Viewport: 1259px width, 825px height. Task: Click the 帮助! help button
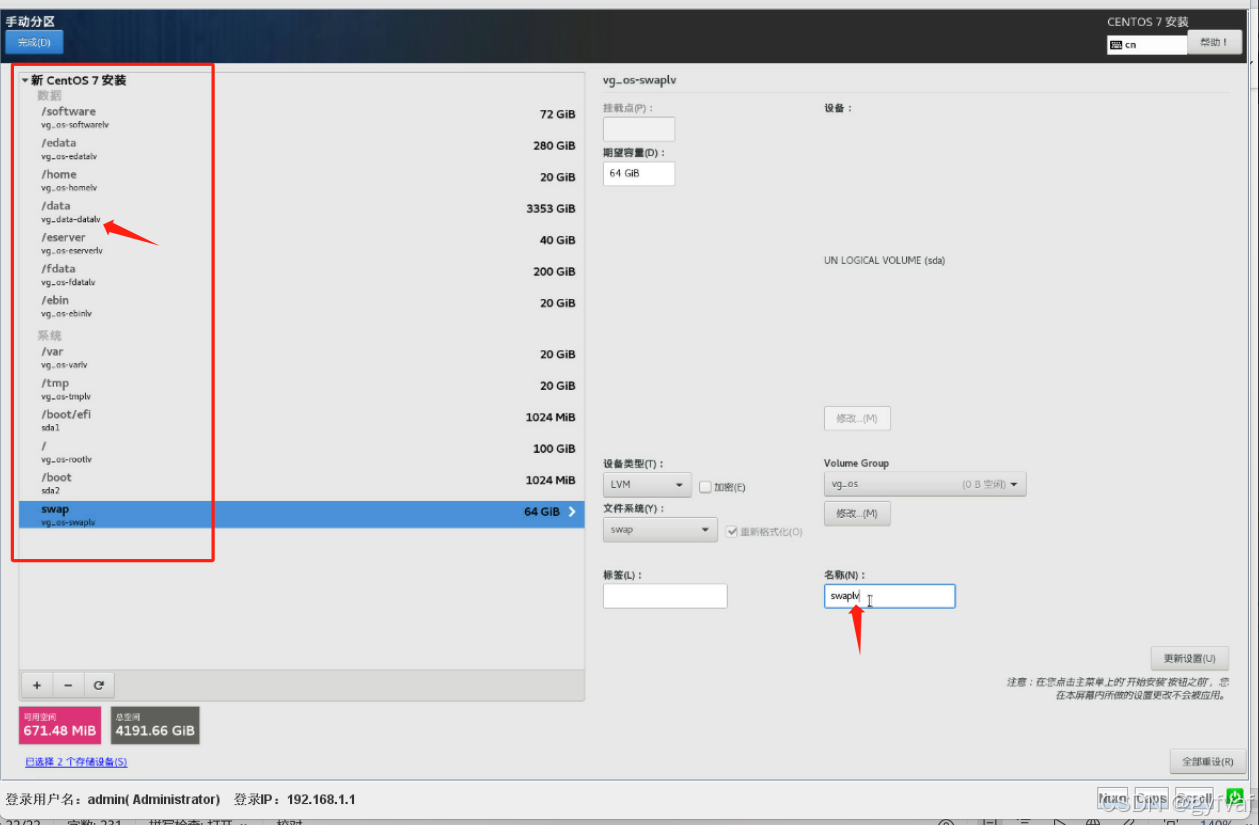click(x=1214, y=42)
